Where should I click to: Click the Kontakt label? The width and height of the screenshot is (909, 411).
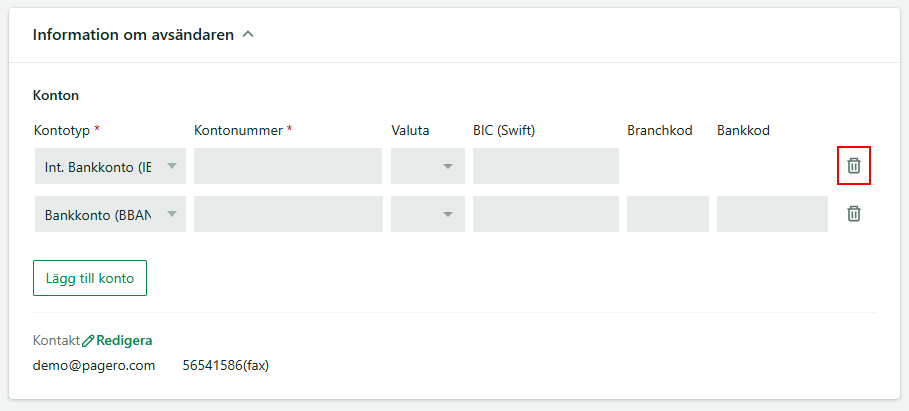(x=56, y=341)
